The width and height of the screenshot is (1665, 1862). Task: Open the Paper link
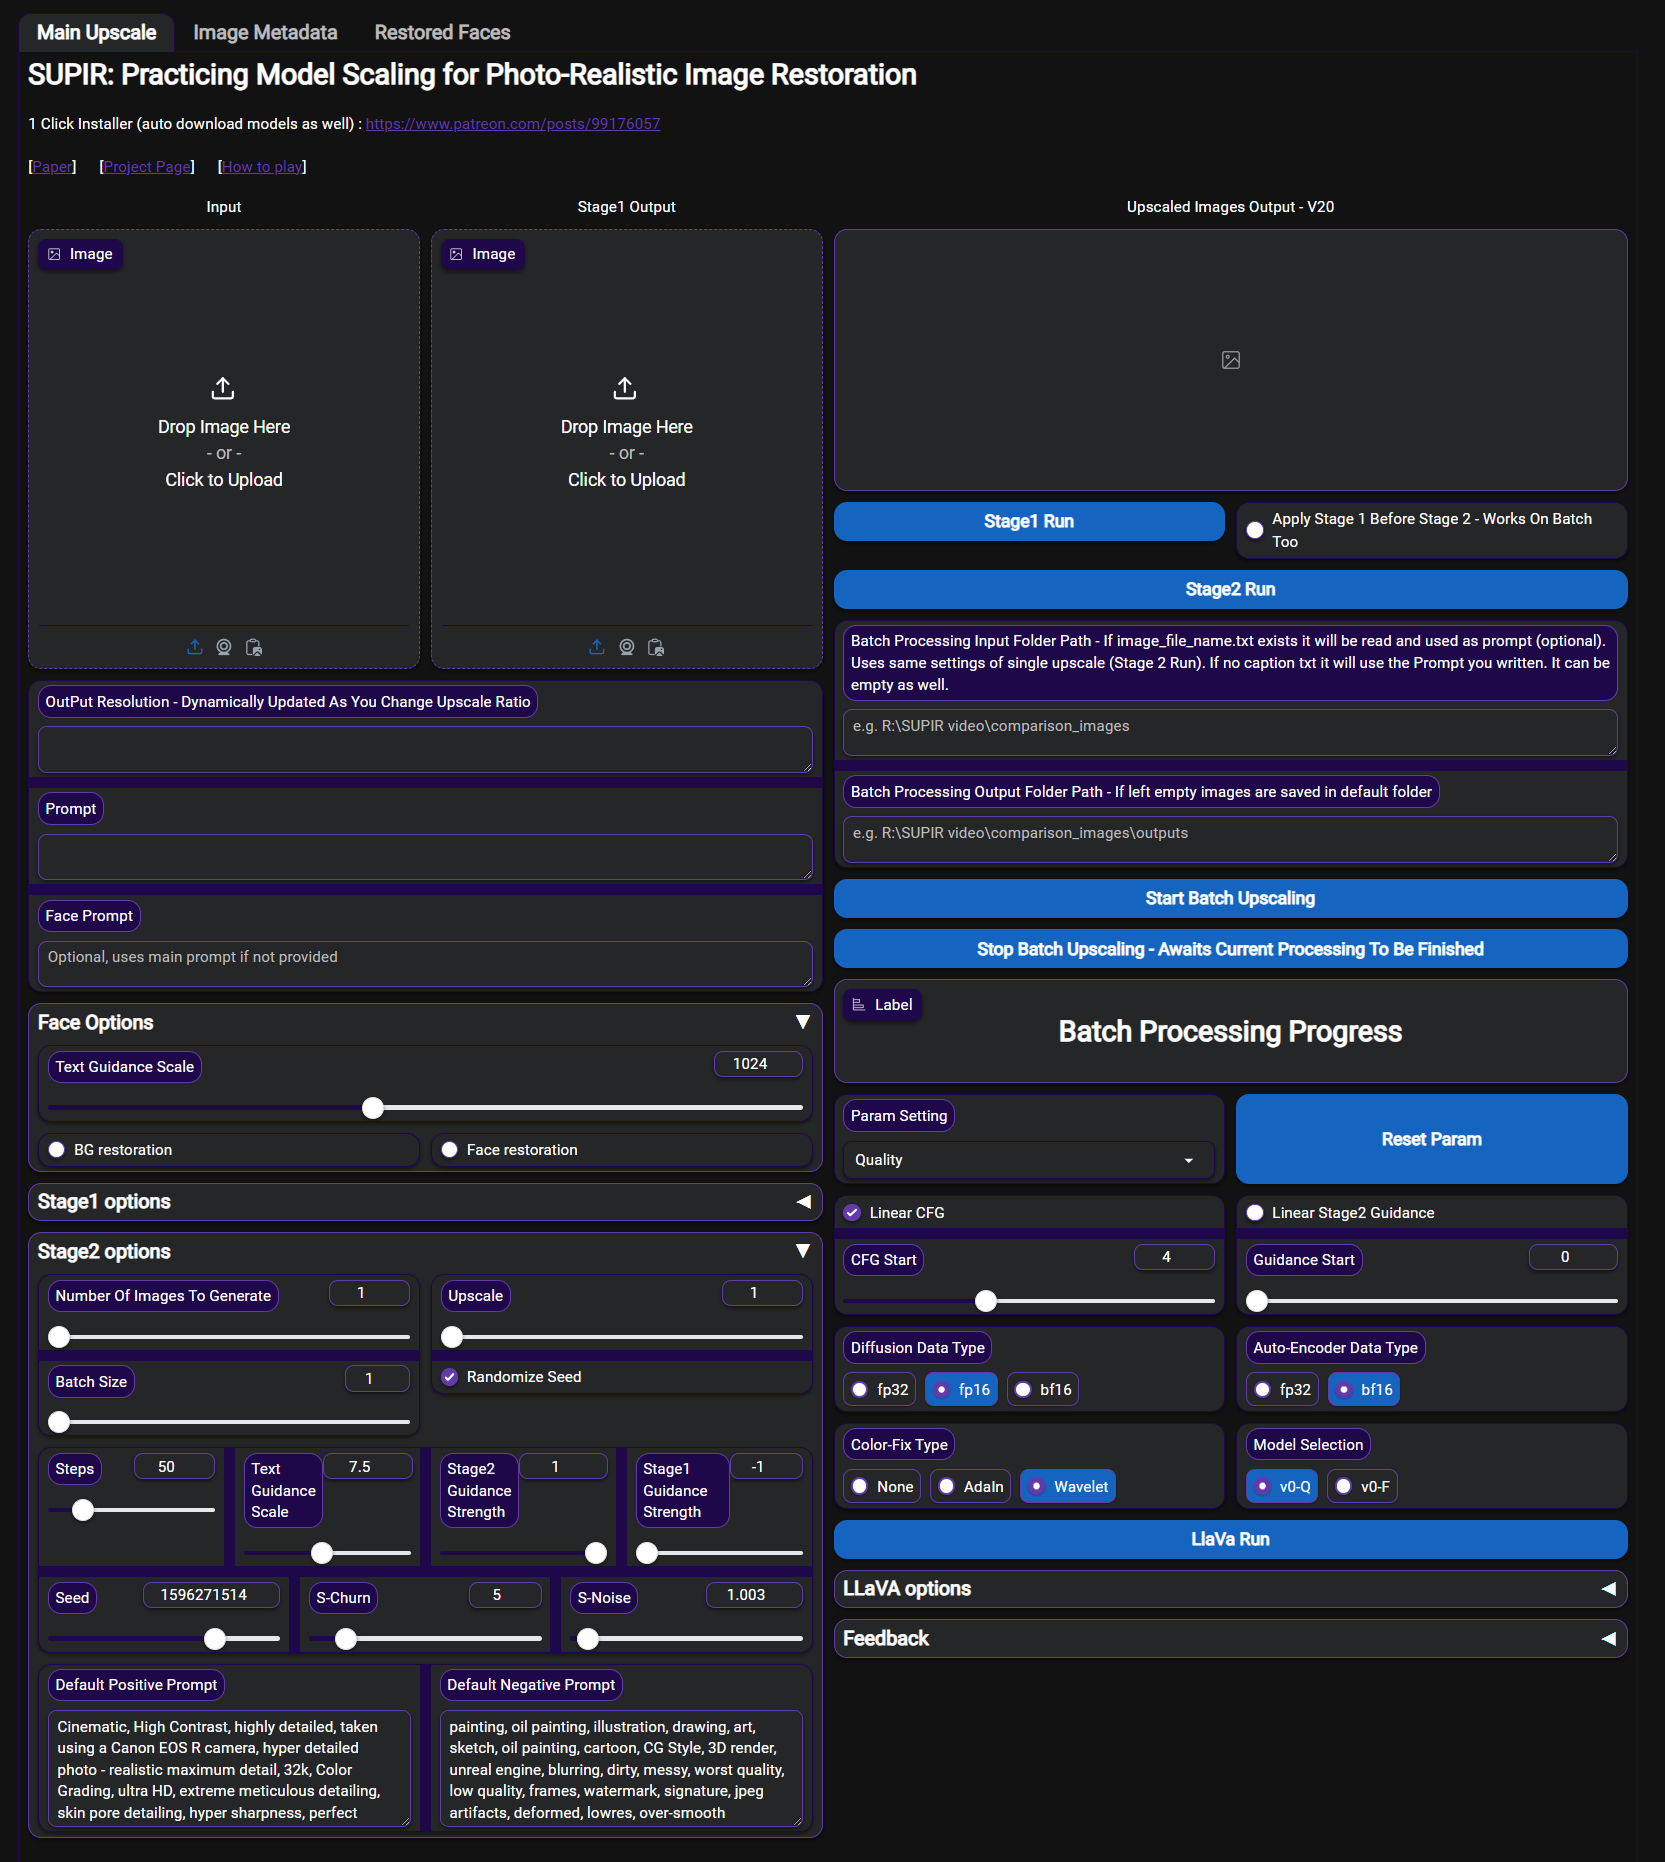click(52, 167)
